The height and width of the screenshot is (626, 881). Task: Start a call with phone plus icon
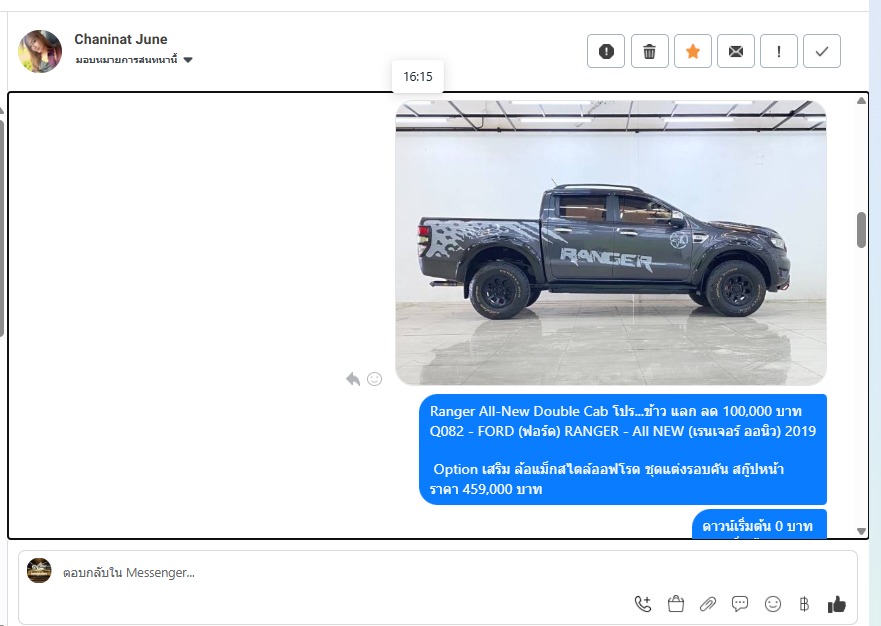[x=643, y=604]
